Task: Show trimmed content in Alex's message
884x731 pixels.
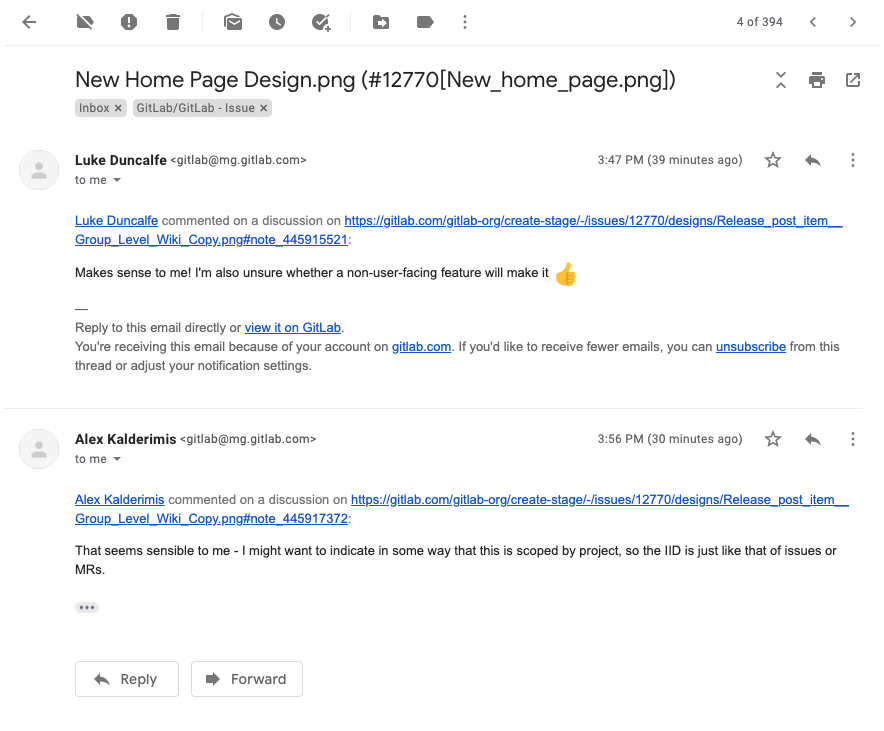Action: (x=87, y=607)
